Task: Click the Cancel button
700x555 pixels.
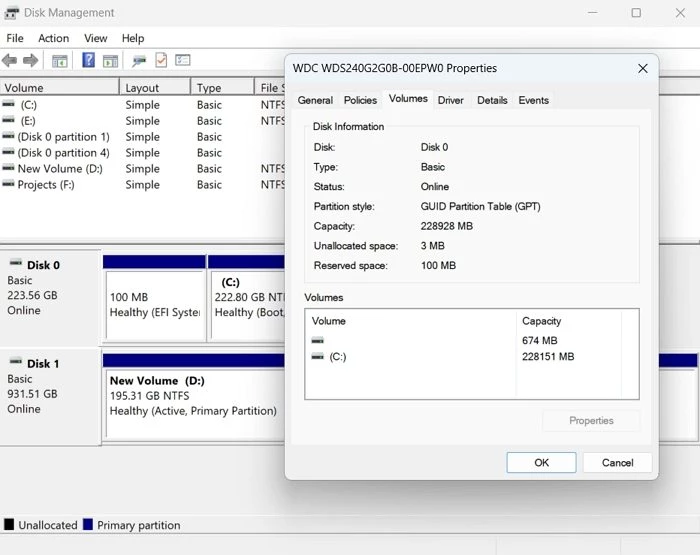Action: click(x=617, y=463)
